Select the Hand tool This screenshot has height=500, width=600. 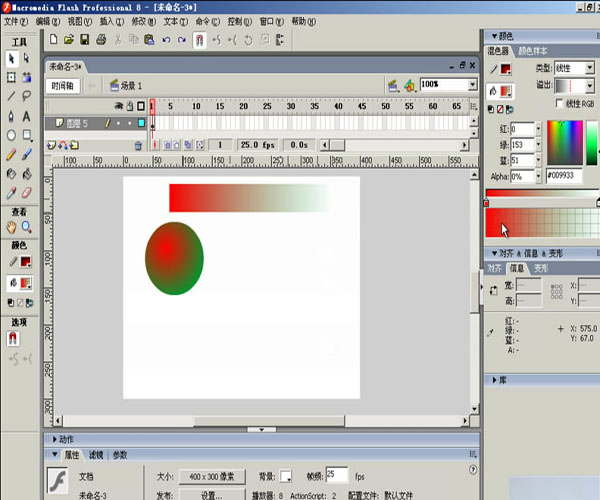[x=11, y=228]
